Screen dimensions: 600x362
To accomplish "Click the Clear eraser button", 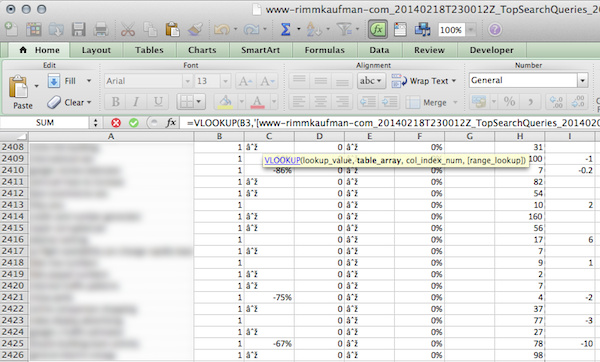I will 69,102.
